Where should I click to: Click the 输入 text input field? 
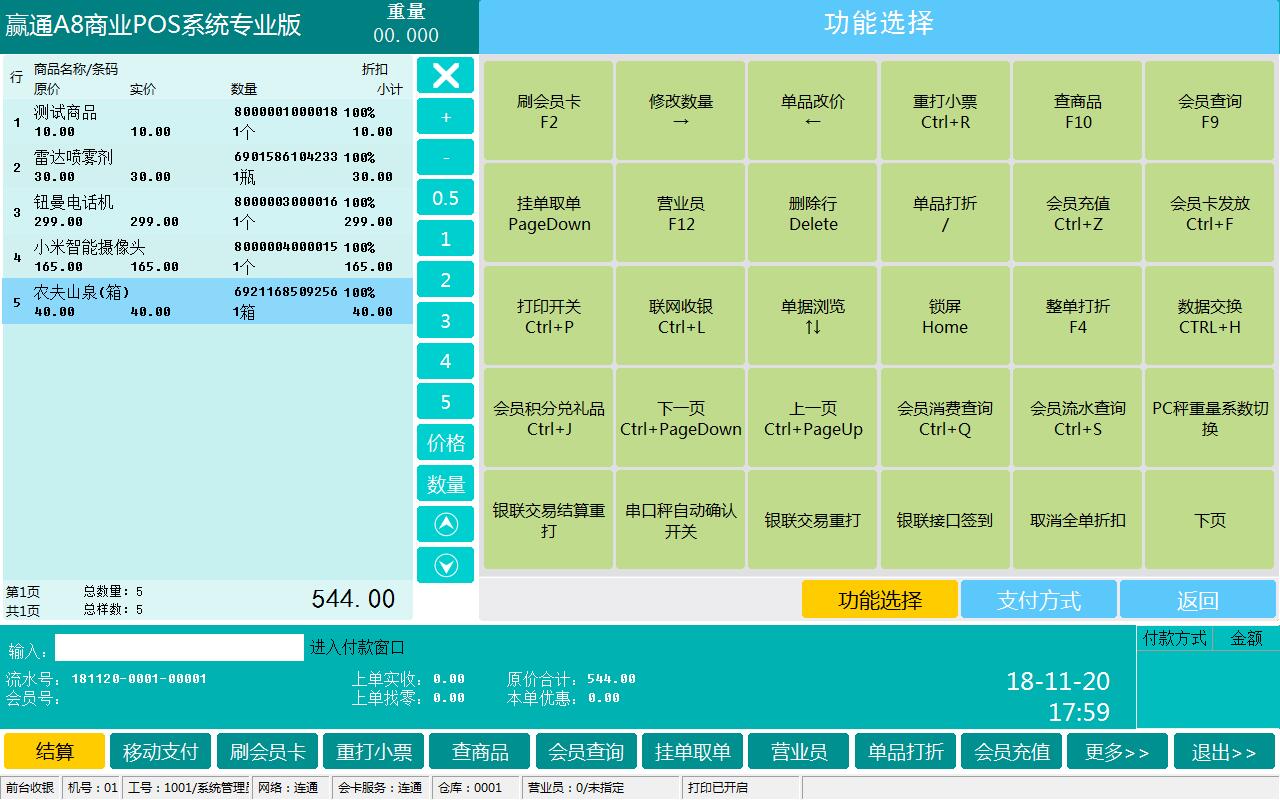point(179,648)
